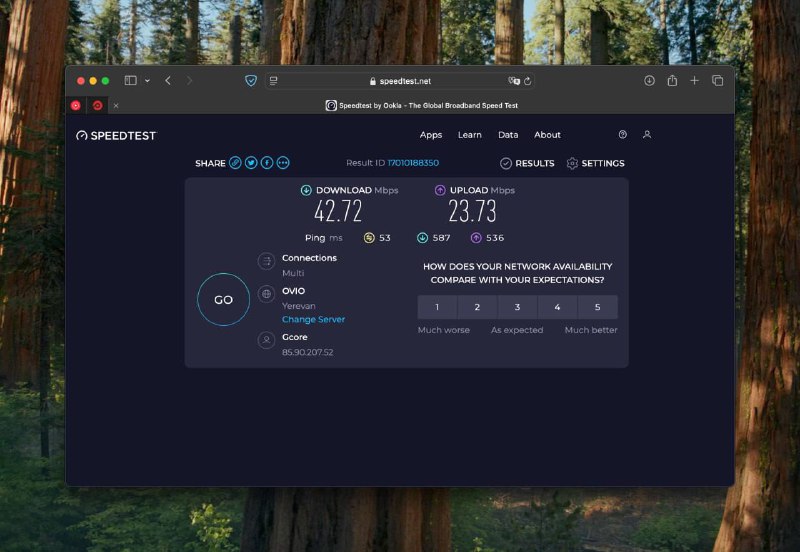Image resolution: width=800 pixels, height=552 pixels.
Task: Click the Multi connections label
Action: tap(293, 273)
